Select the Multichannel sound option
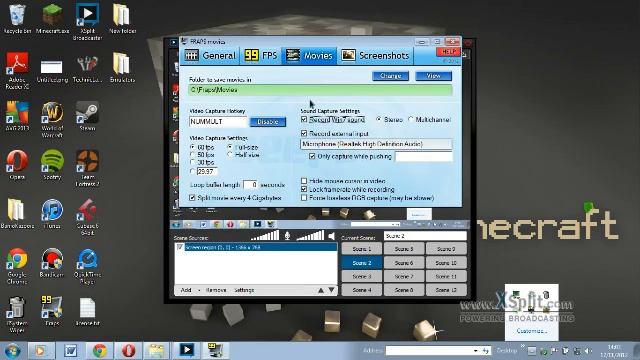This screenshot has height=360, width=640. point(411,120)
